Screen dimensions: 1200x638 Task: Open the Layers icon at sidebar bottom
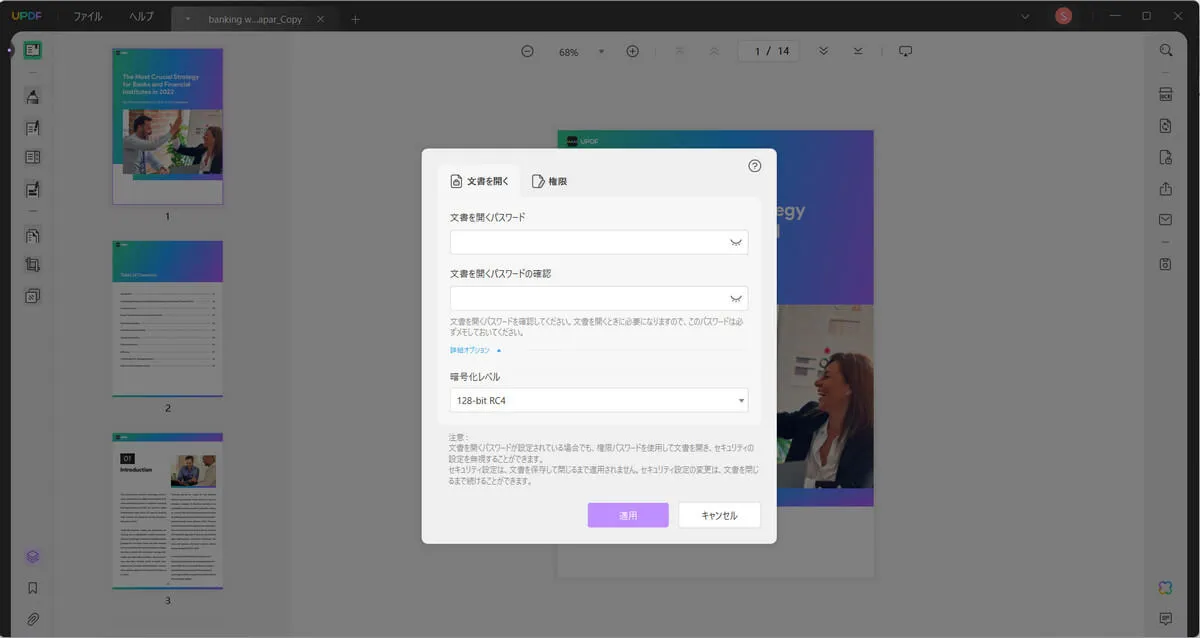32,557
